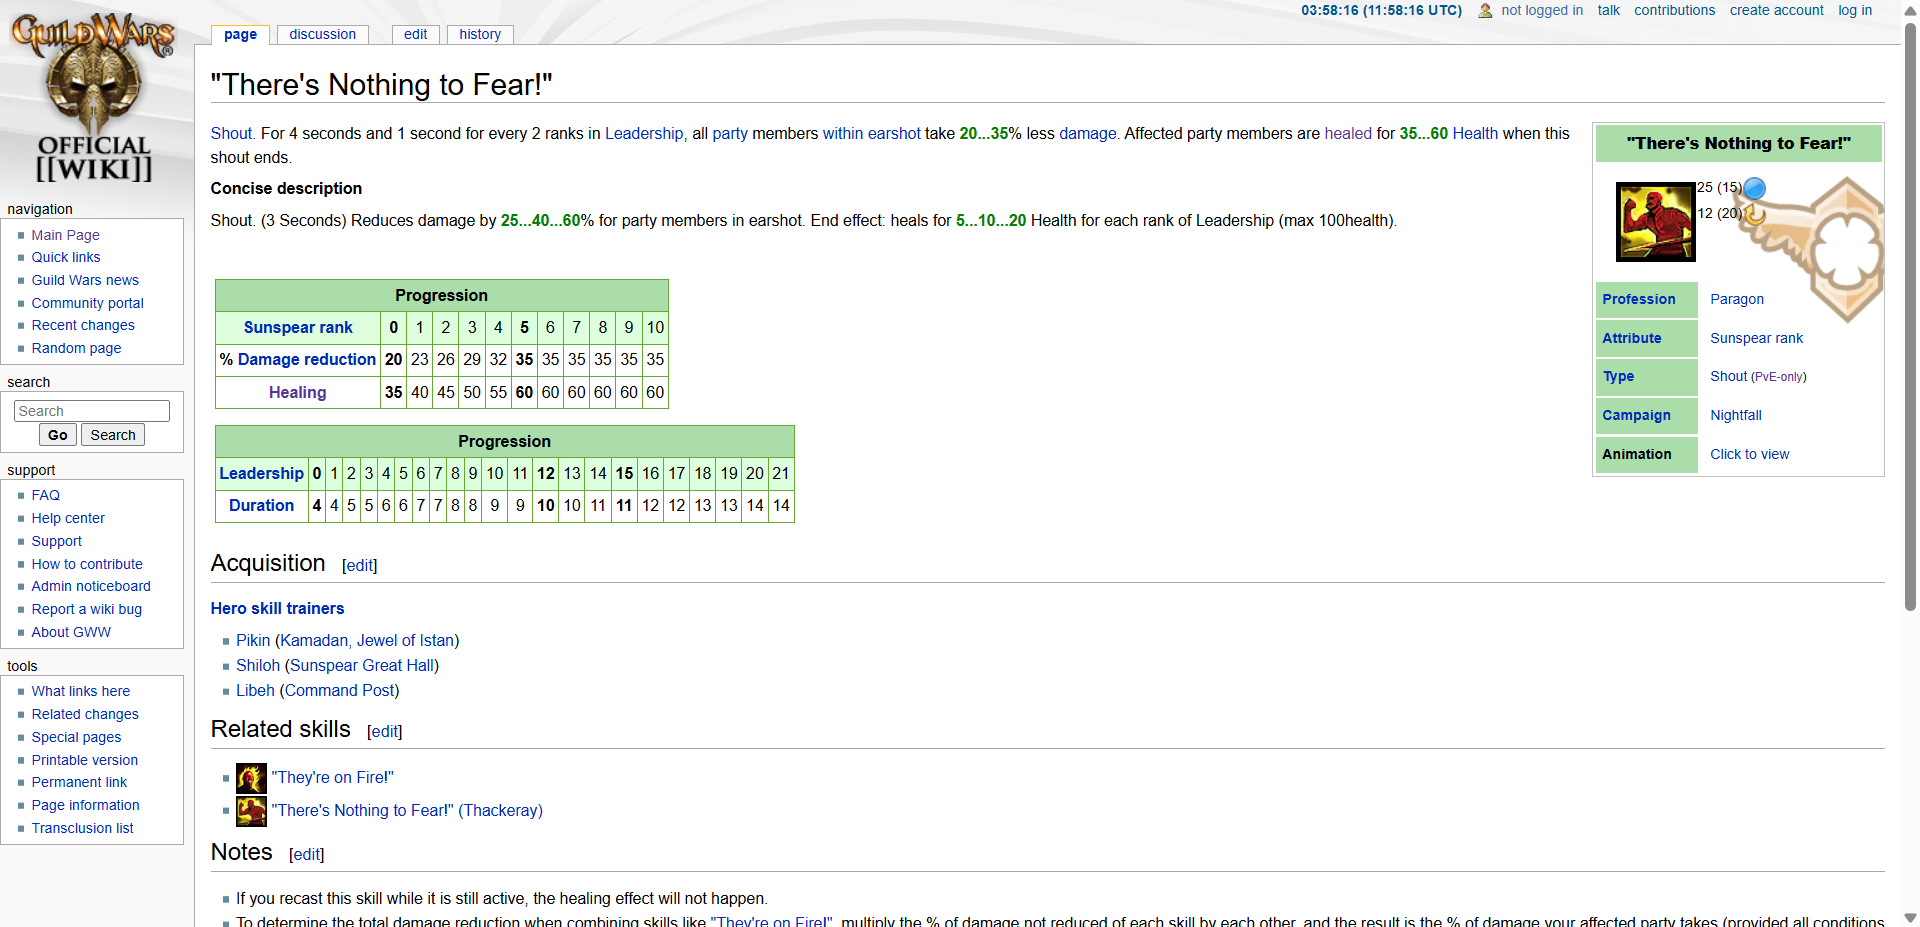Viewport: 1920px width, 927px height.
Task: Click Duration header in progression table
Action: click(x=261, y=505)
